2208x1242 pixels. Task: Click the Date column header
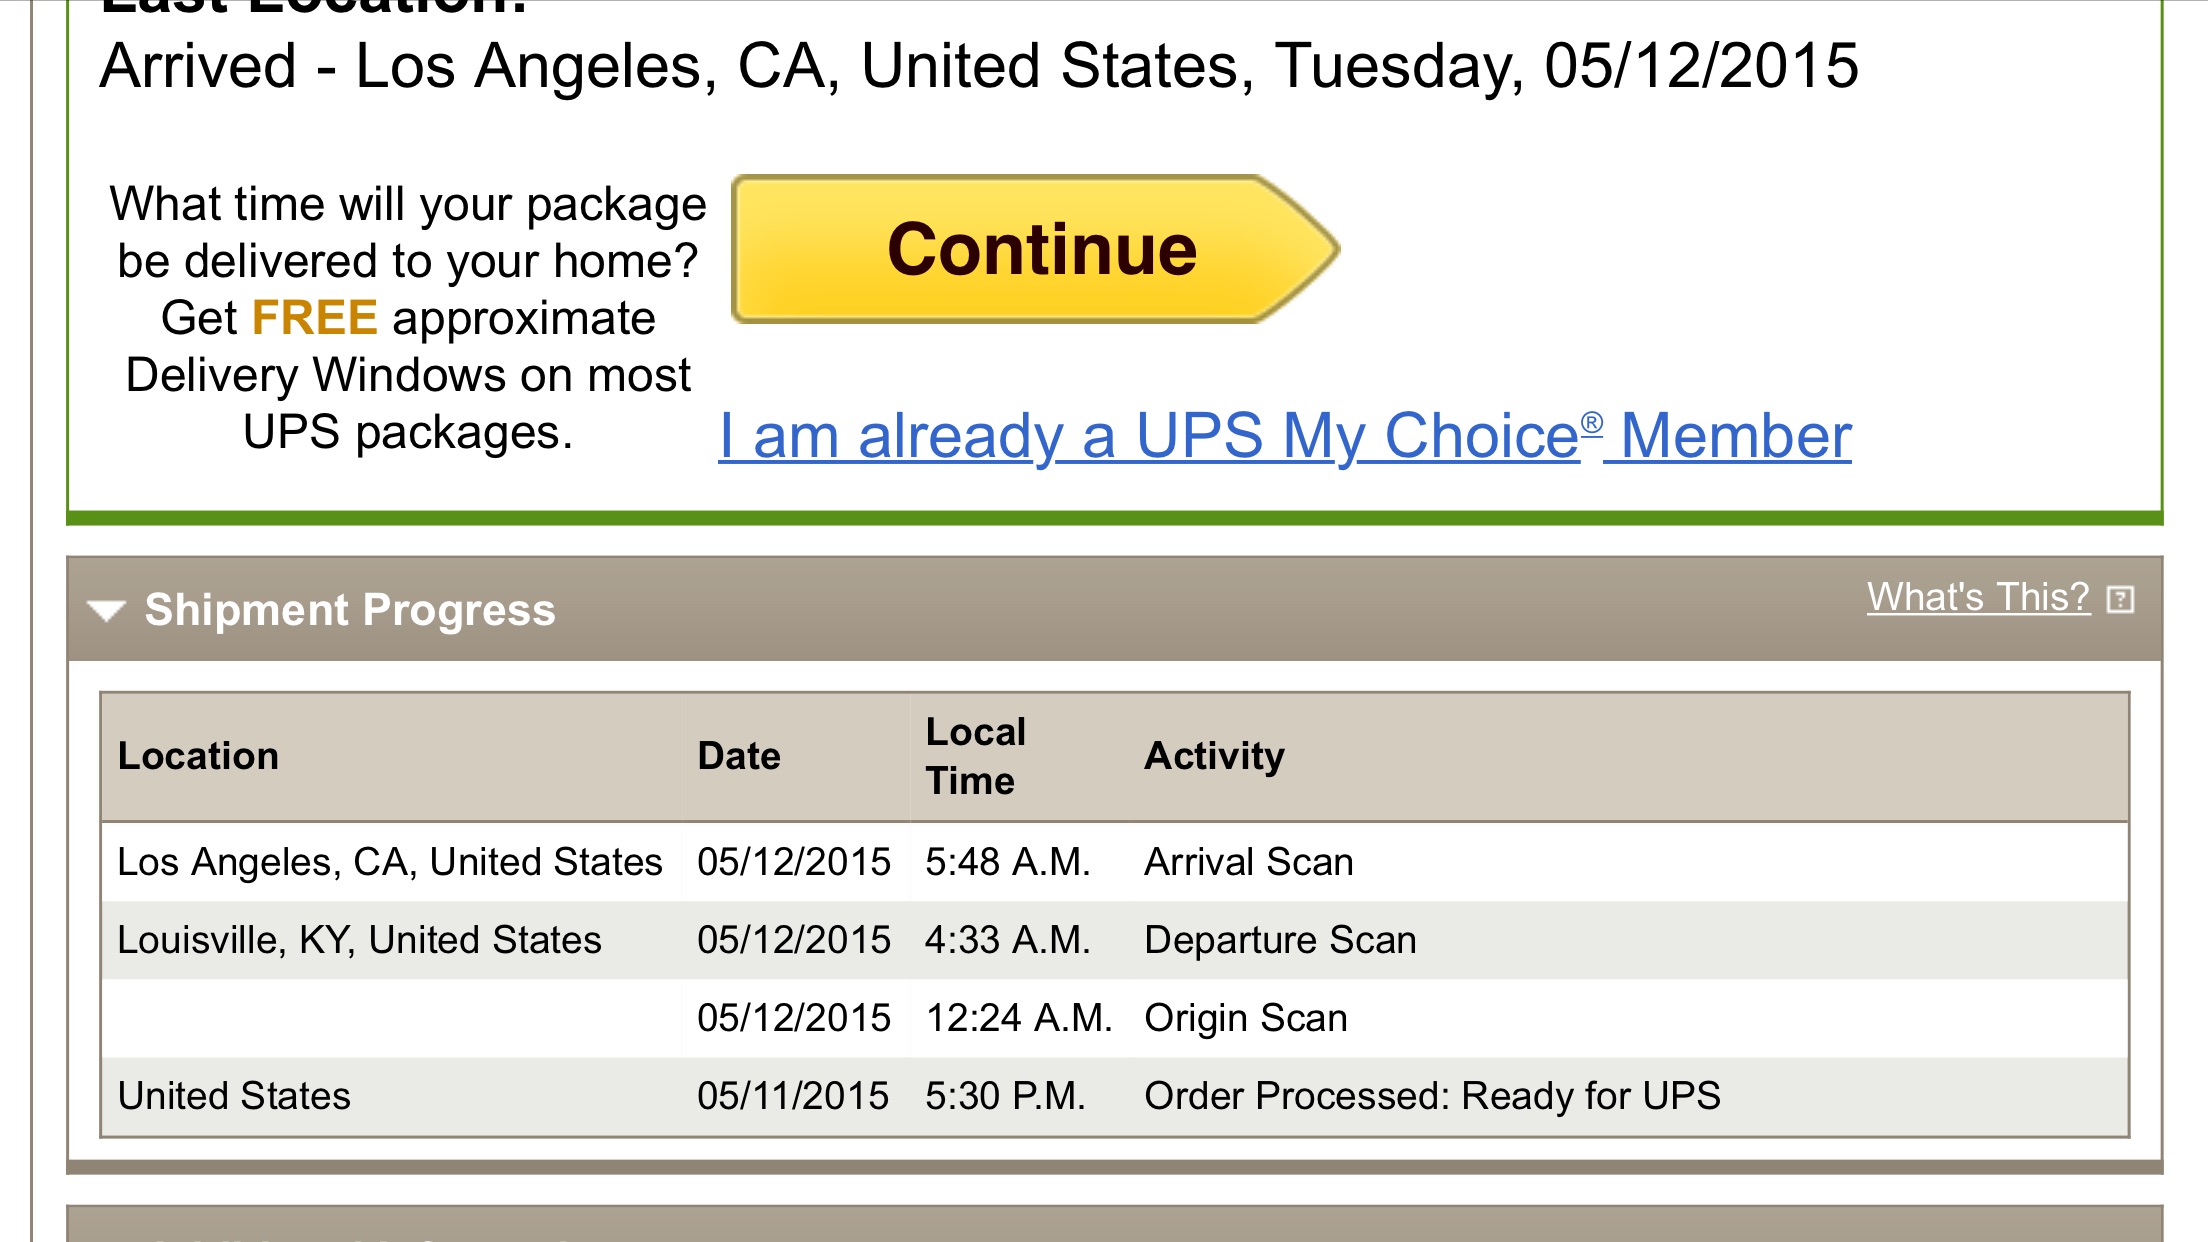coord(739,756)
